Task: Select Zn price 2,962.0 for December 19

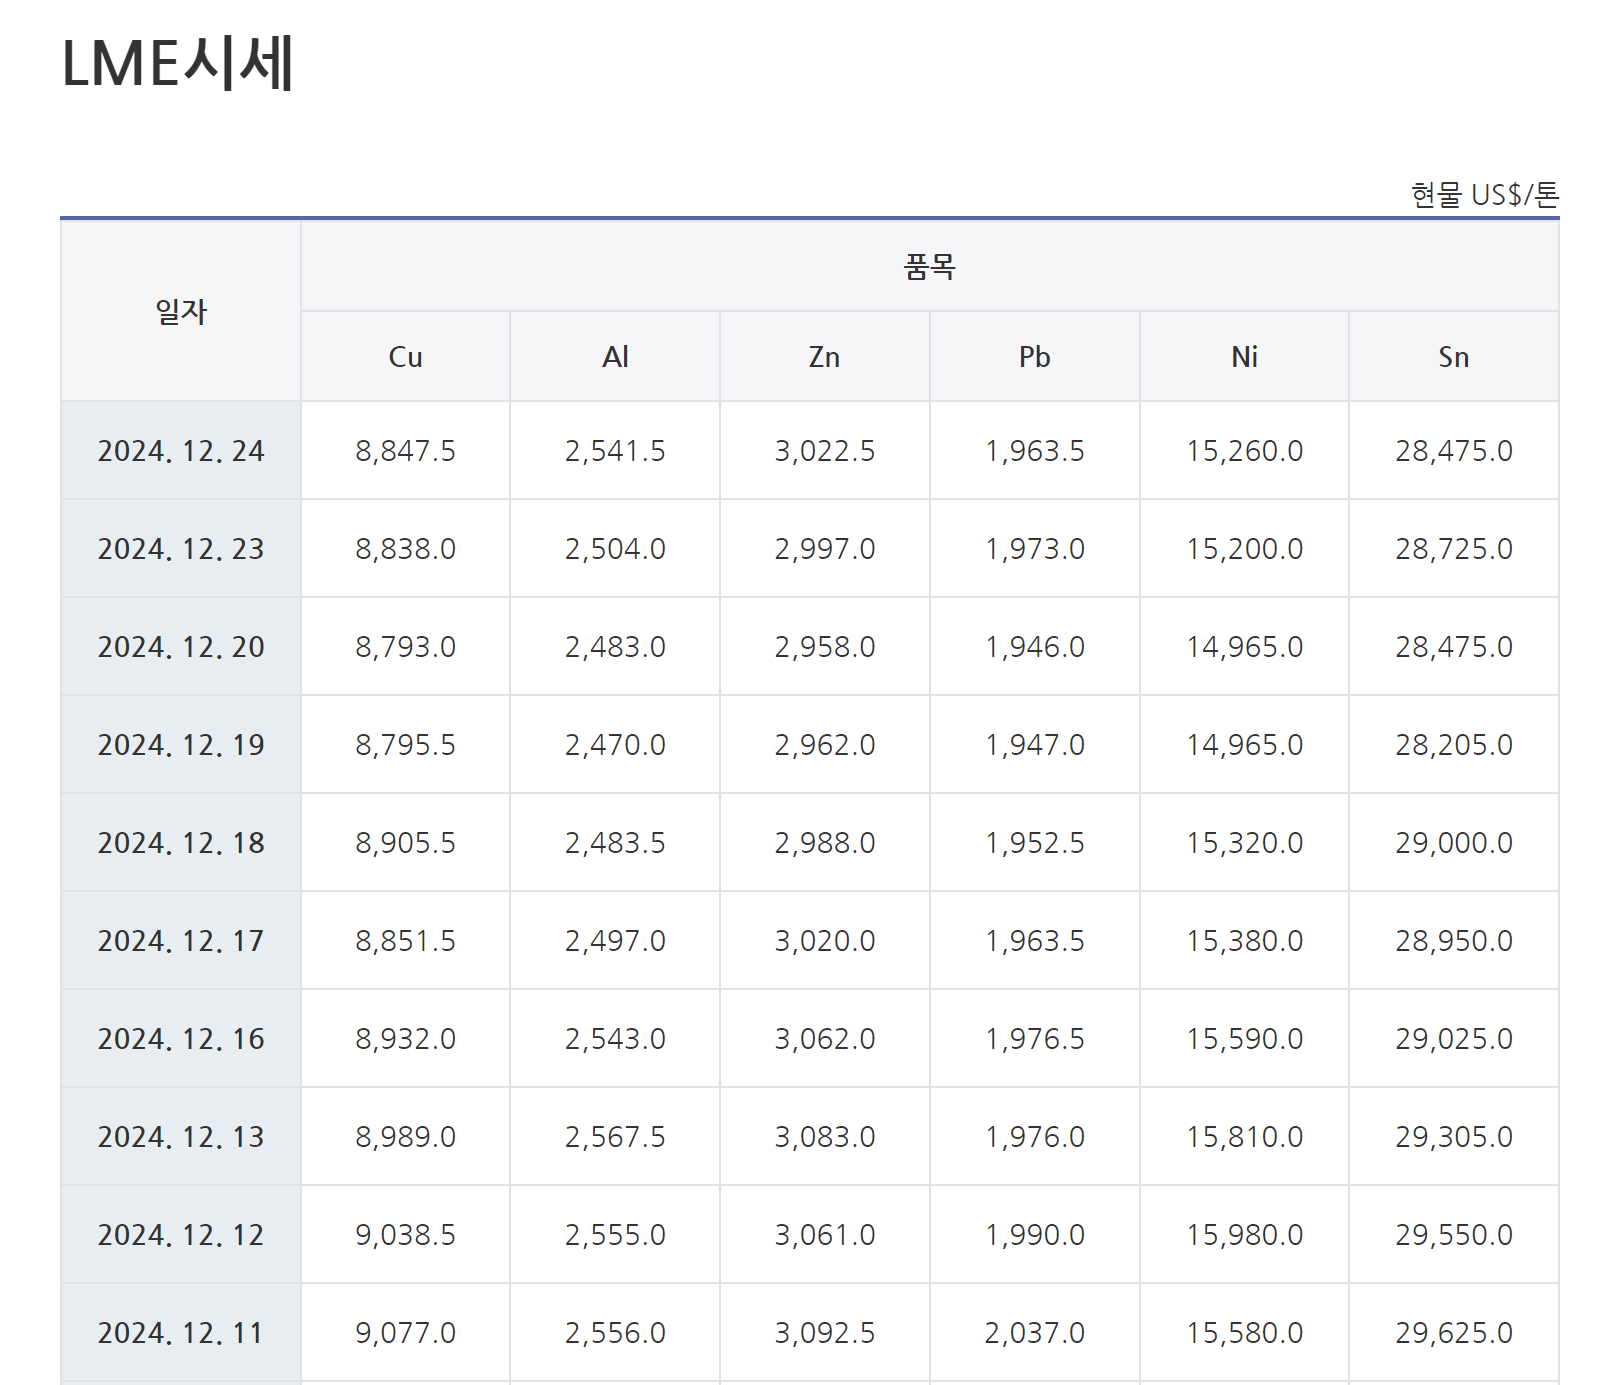Action: point(824,745)
